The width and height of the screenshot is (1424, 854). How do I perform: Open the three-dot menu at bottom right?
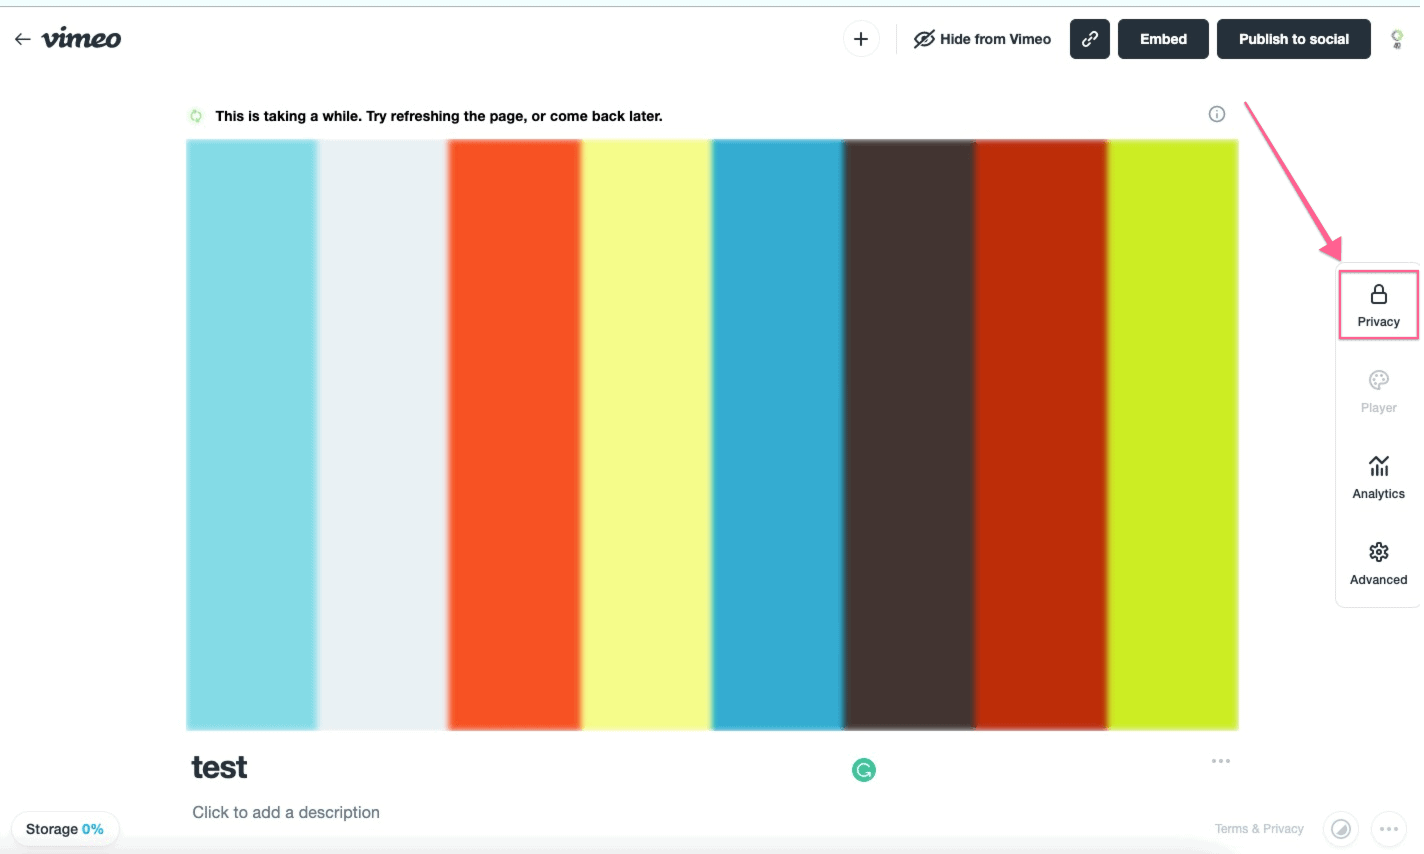(1388, 828)
